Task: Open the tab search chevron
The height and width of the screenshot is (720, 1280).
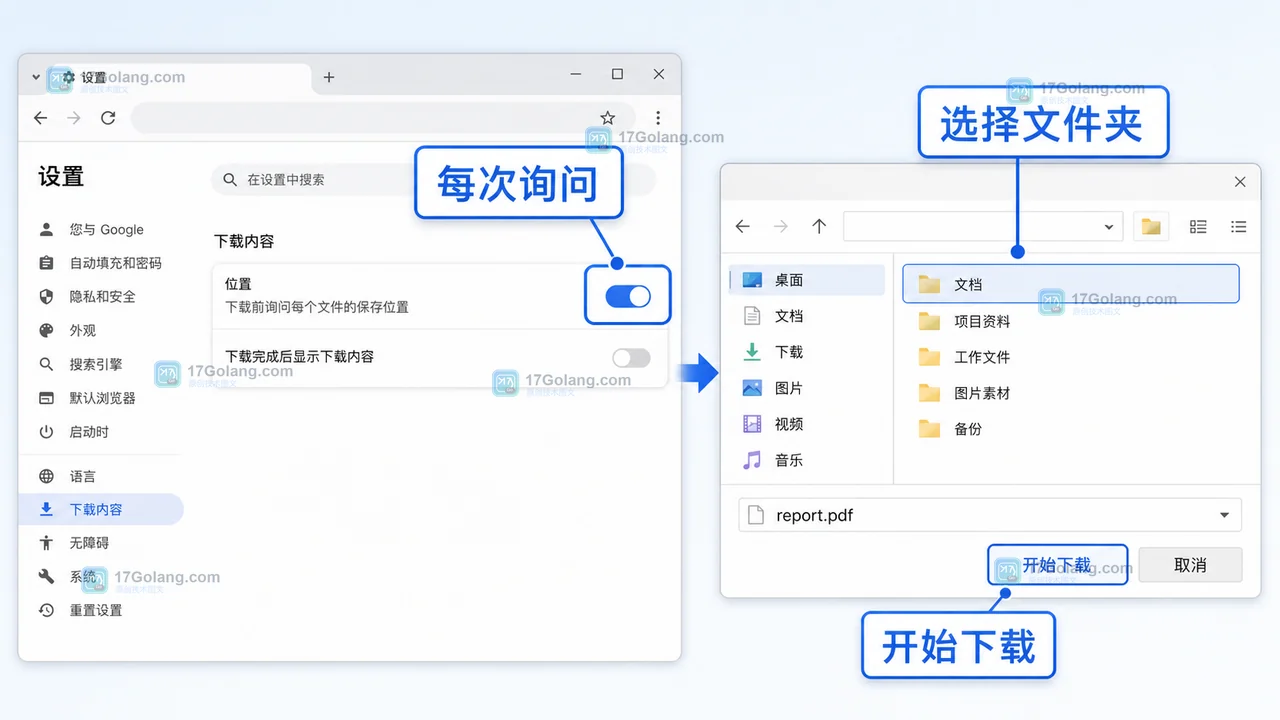Action: [x=36, y=77]
